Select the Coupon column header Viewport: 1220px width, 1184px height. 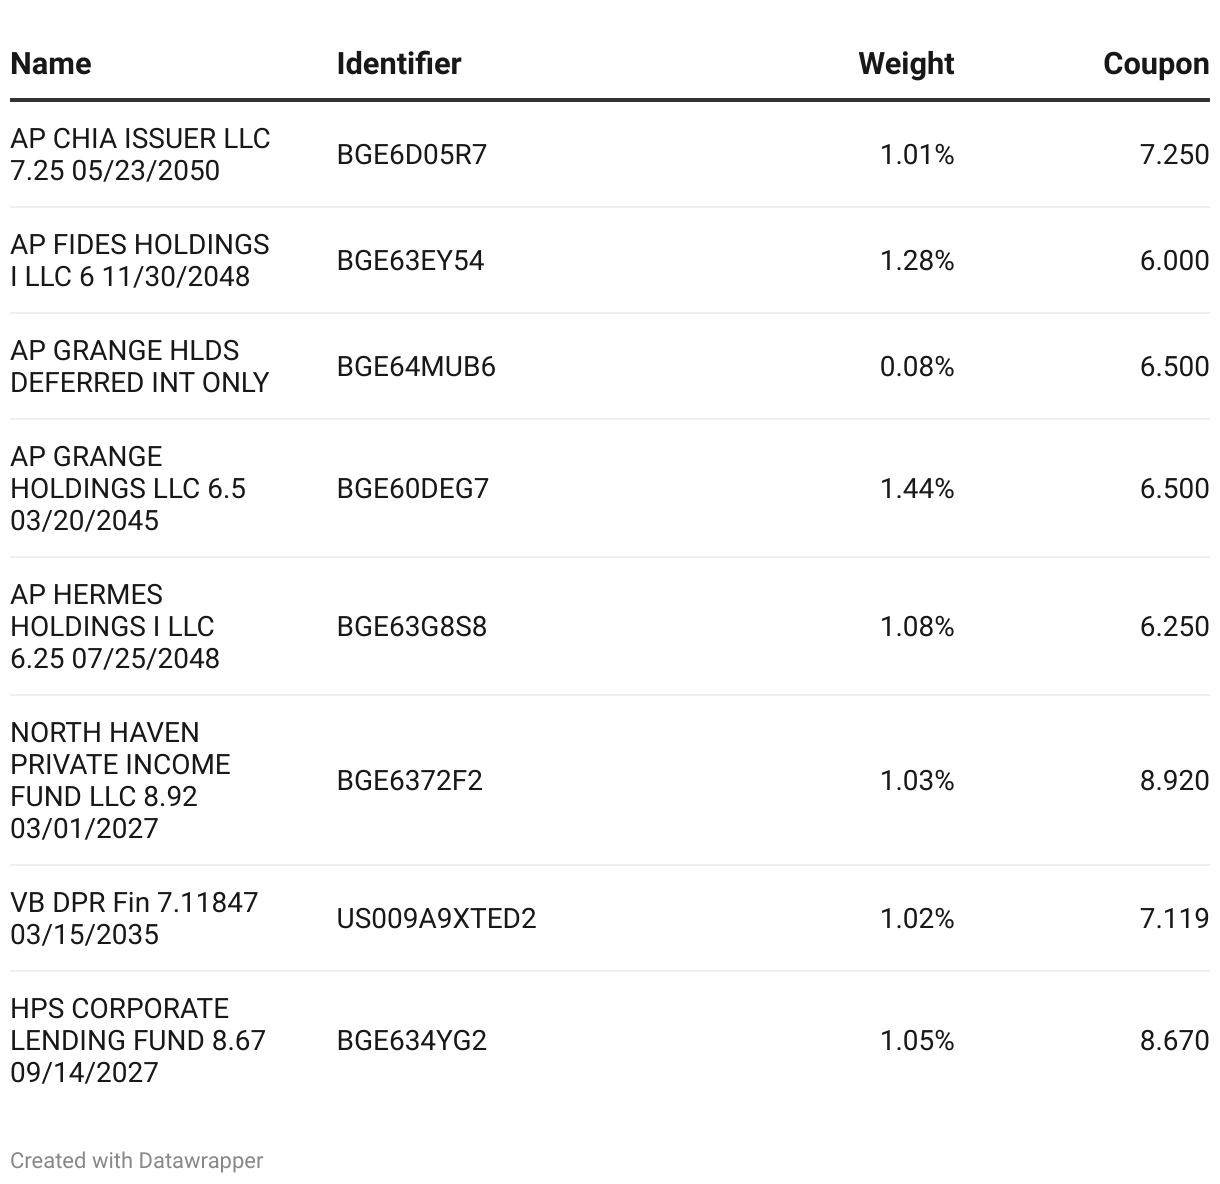point(1155,64)
